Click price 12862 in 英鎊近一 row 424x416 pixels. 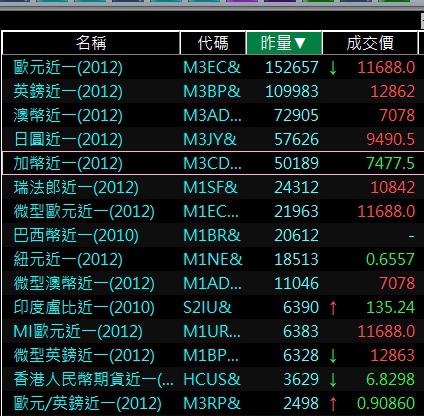click(x=393, y=92)
